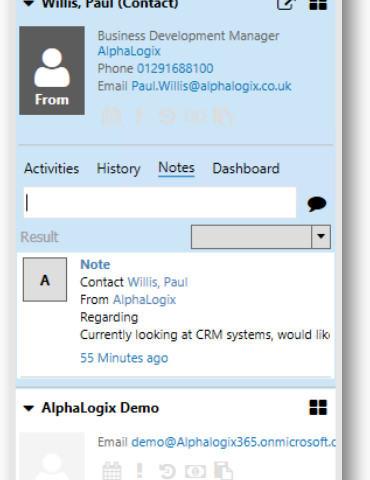This screenshot has width=370, height=480.
Task: Open edit icon for Willis, Paul contact
Action: pyautogui.click(x=286, y=4)
